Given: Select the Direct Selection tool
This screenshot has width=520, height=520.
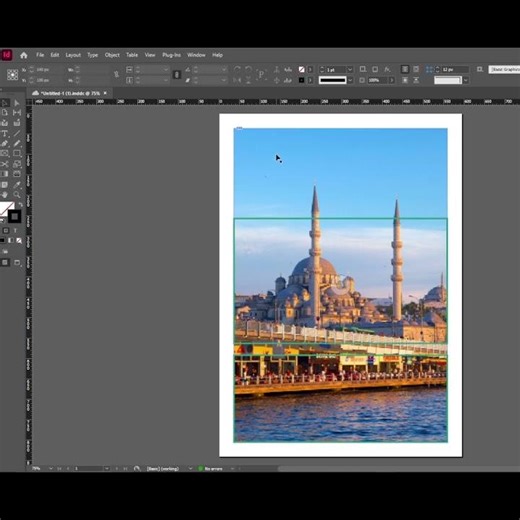Looking at the screenshot, I should (x=17, y=103).
